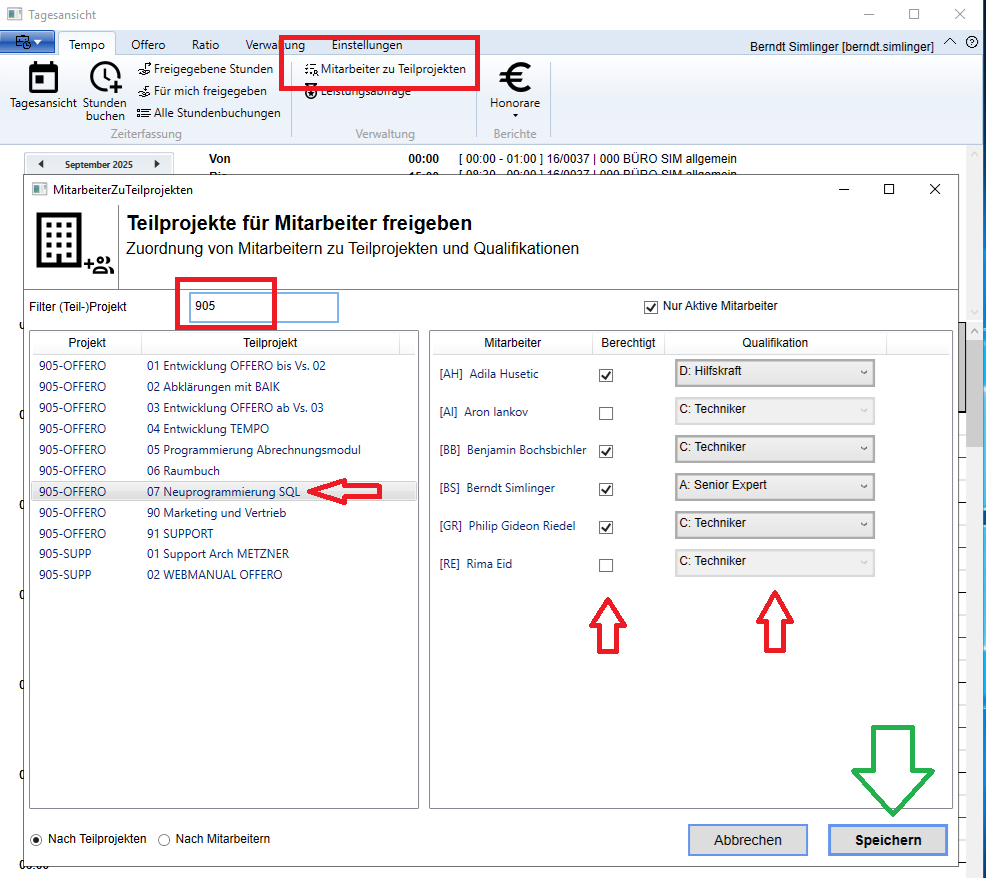Viewport: 986px width, 878px height.
Task: Click the Abbrechen button
Action: [x=747, y=840]
